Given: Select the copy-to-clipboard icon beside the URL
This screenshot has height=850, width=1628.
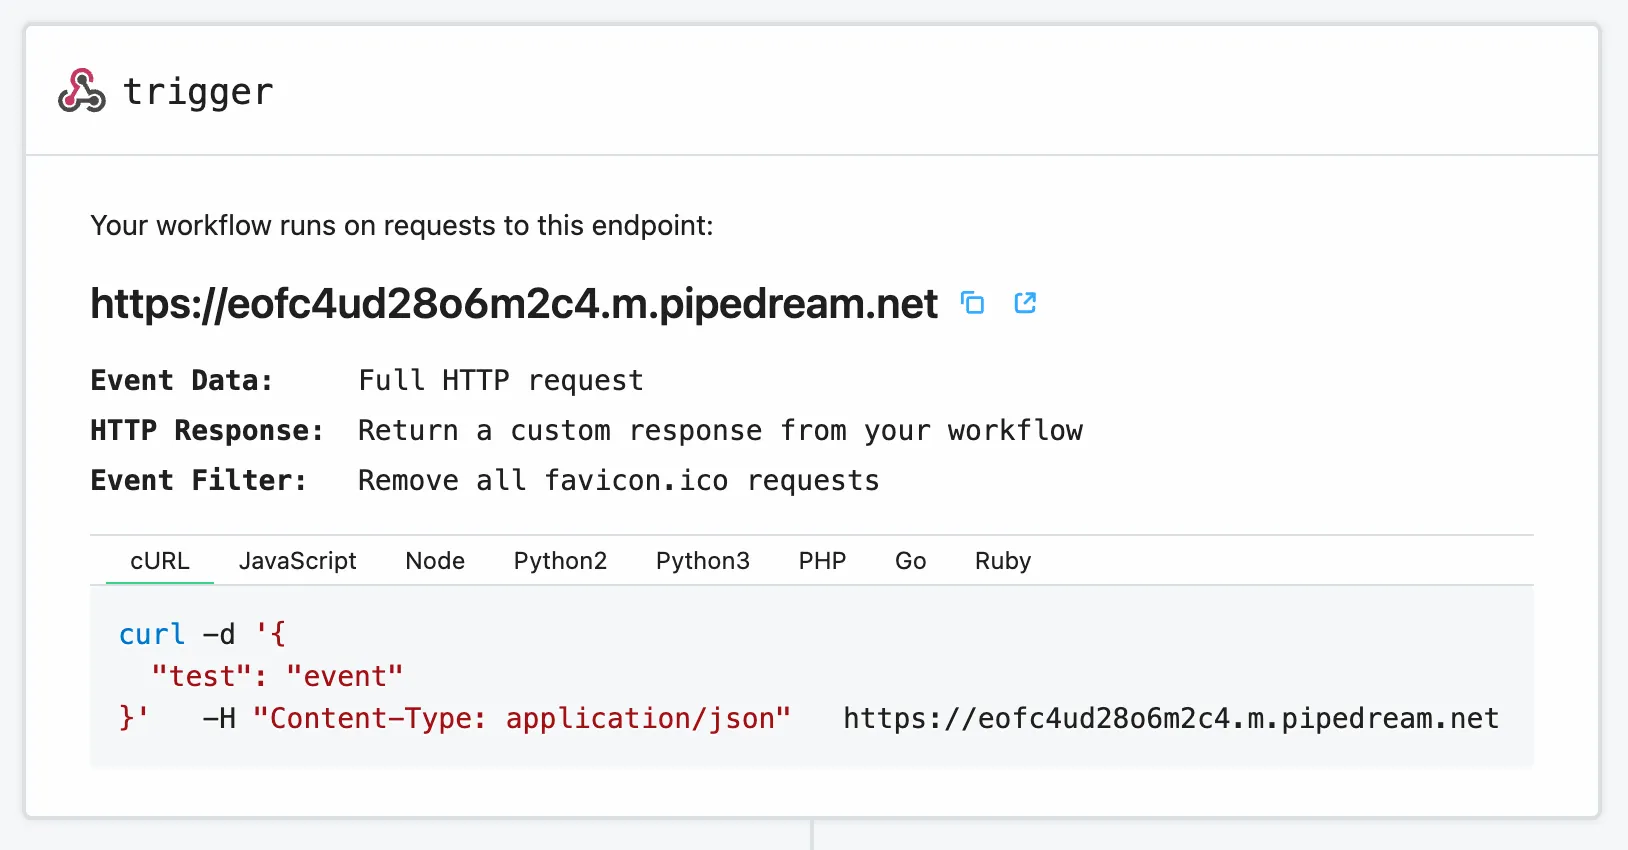Looking at the screenshot, I should pos(973,303).
